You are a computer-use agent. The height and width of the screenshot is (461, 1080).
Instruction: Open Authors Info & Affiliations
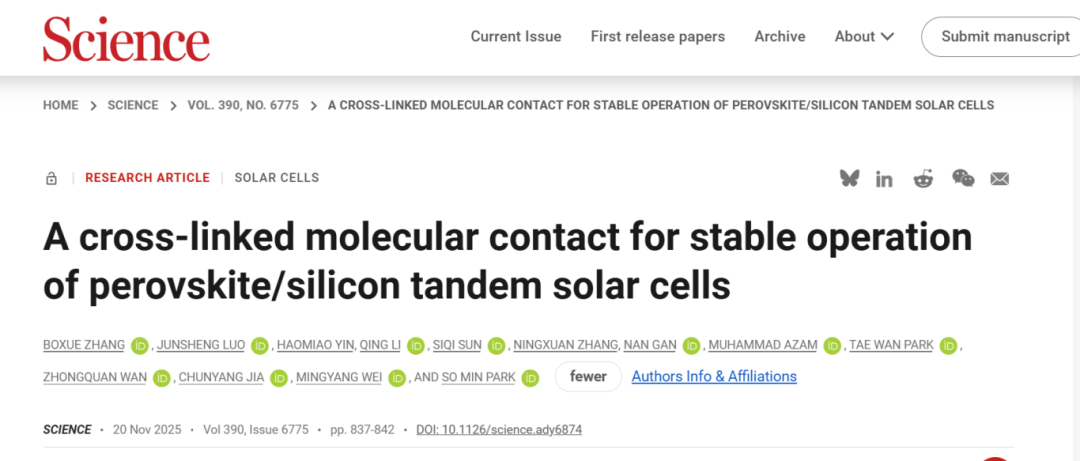click(x=714, y=377)
